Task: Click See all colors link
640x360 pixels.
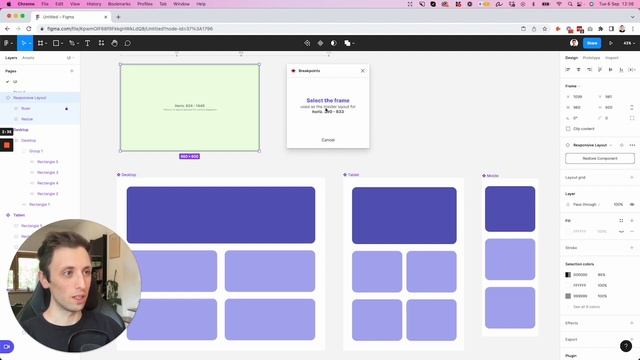Action: [x=587, y=307]
